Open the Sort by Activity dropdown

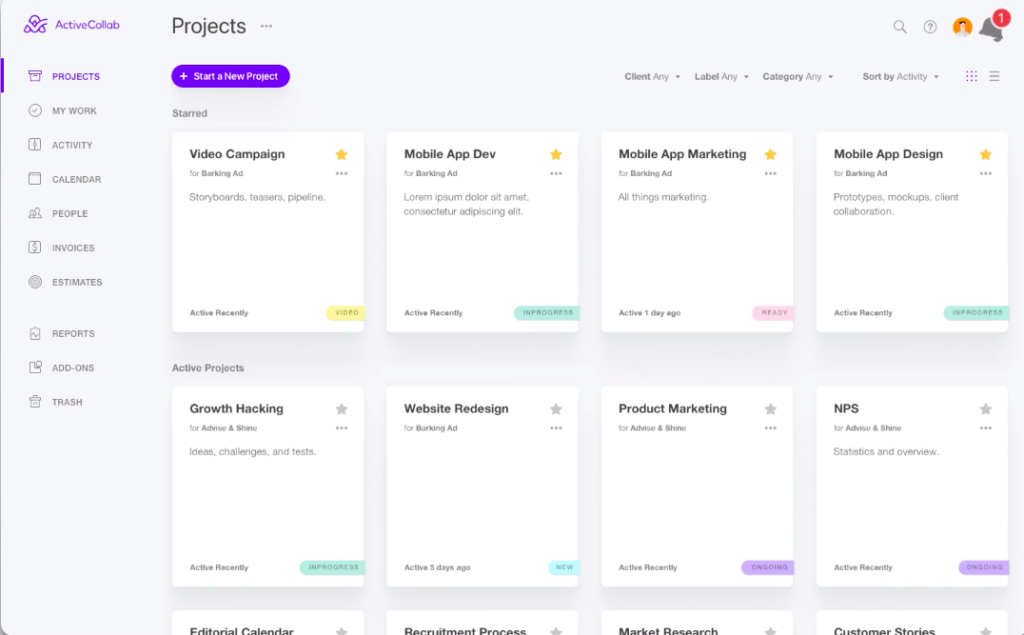pos(900,77)
